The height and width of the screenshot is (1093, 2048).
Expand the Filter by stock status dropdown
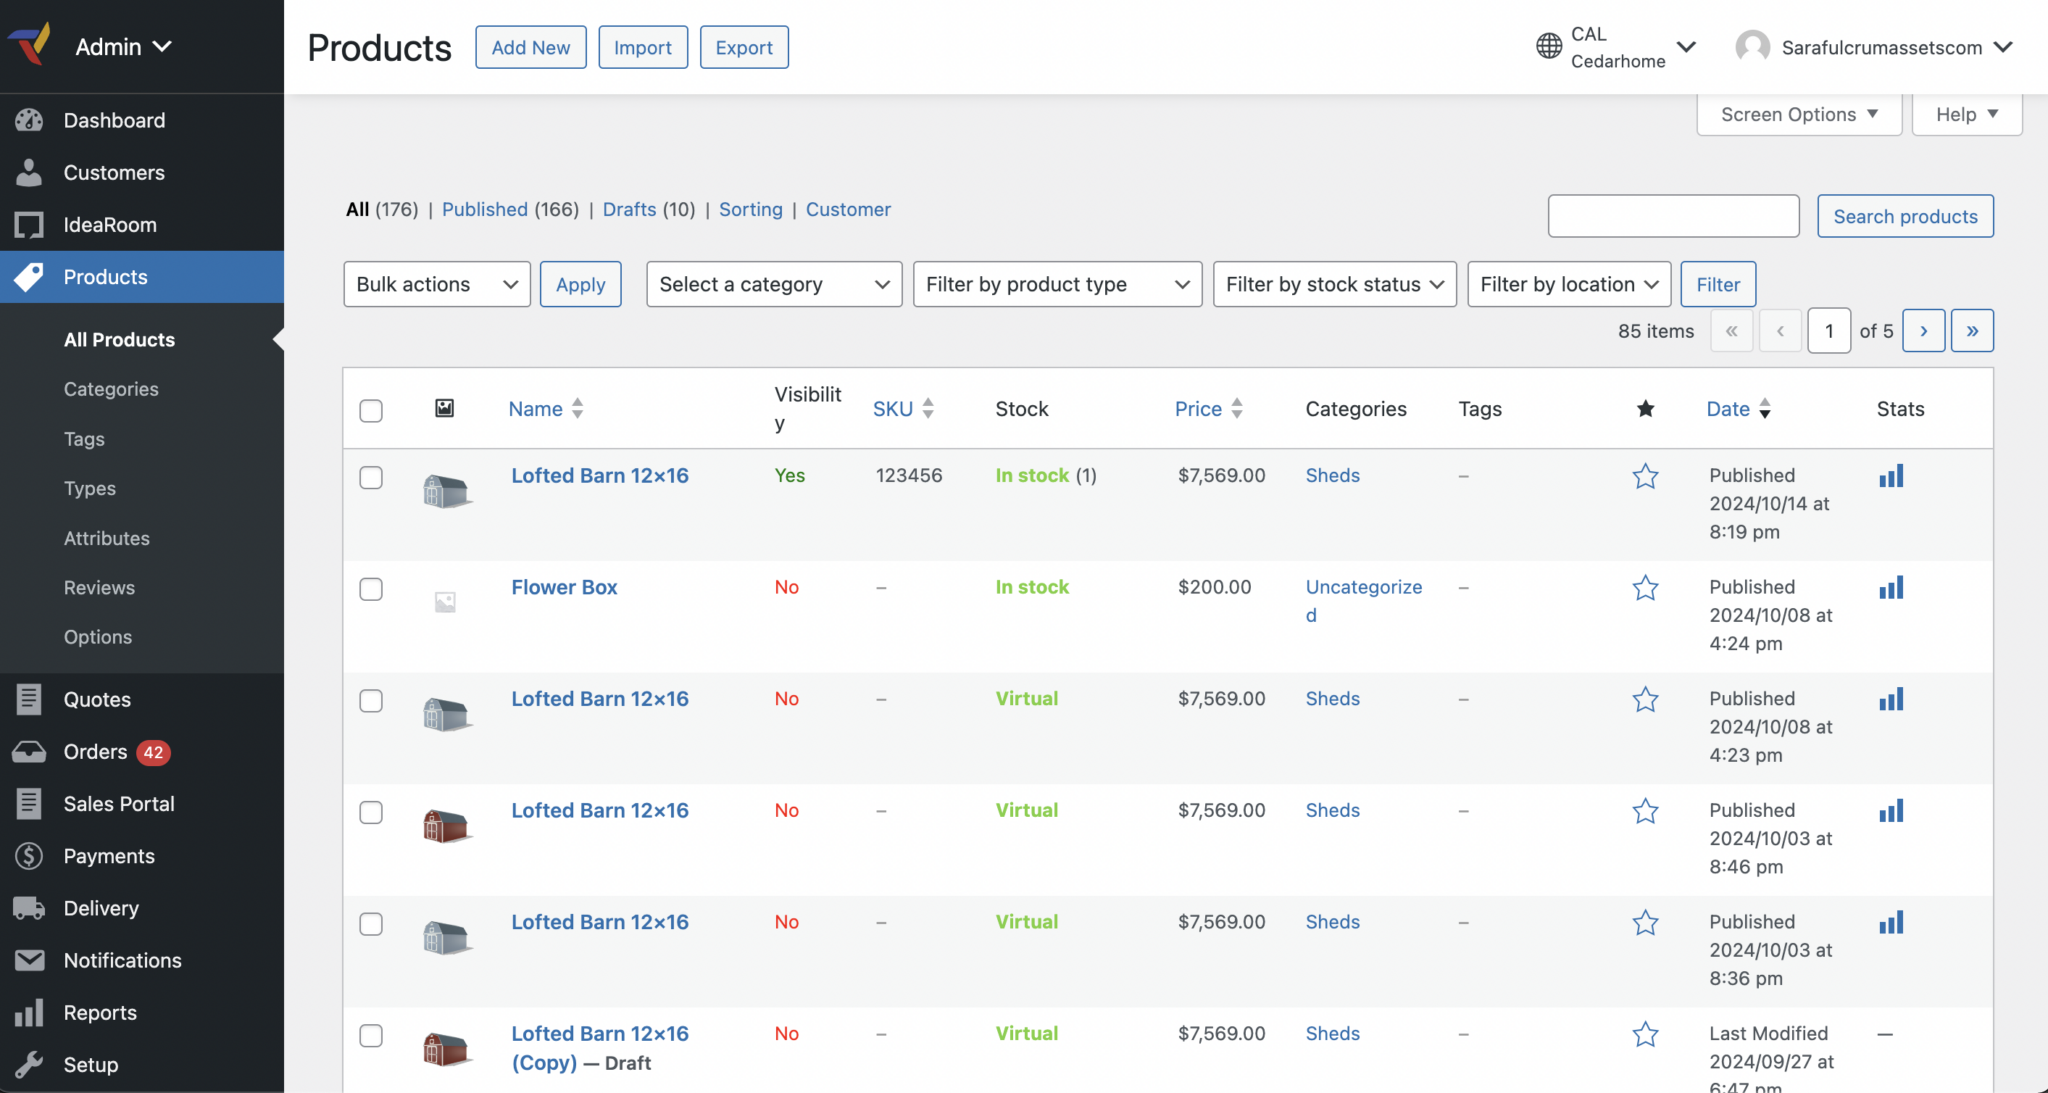[x=1334, y=285]
